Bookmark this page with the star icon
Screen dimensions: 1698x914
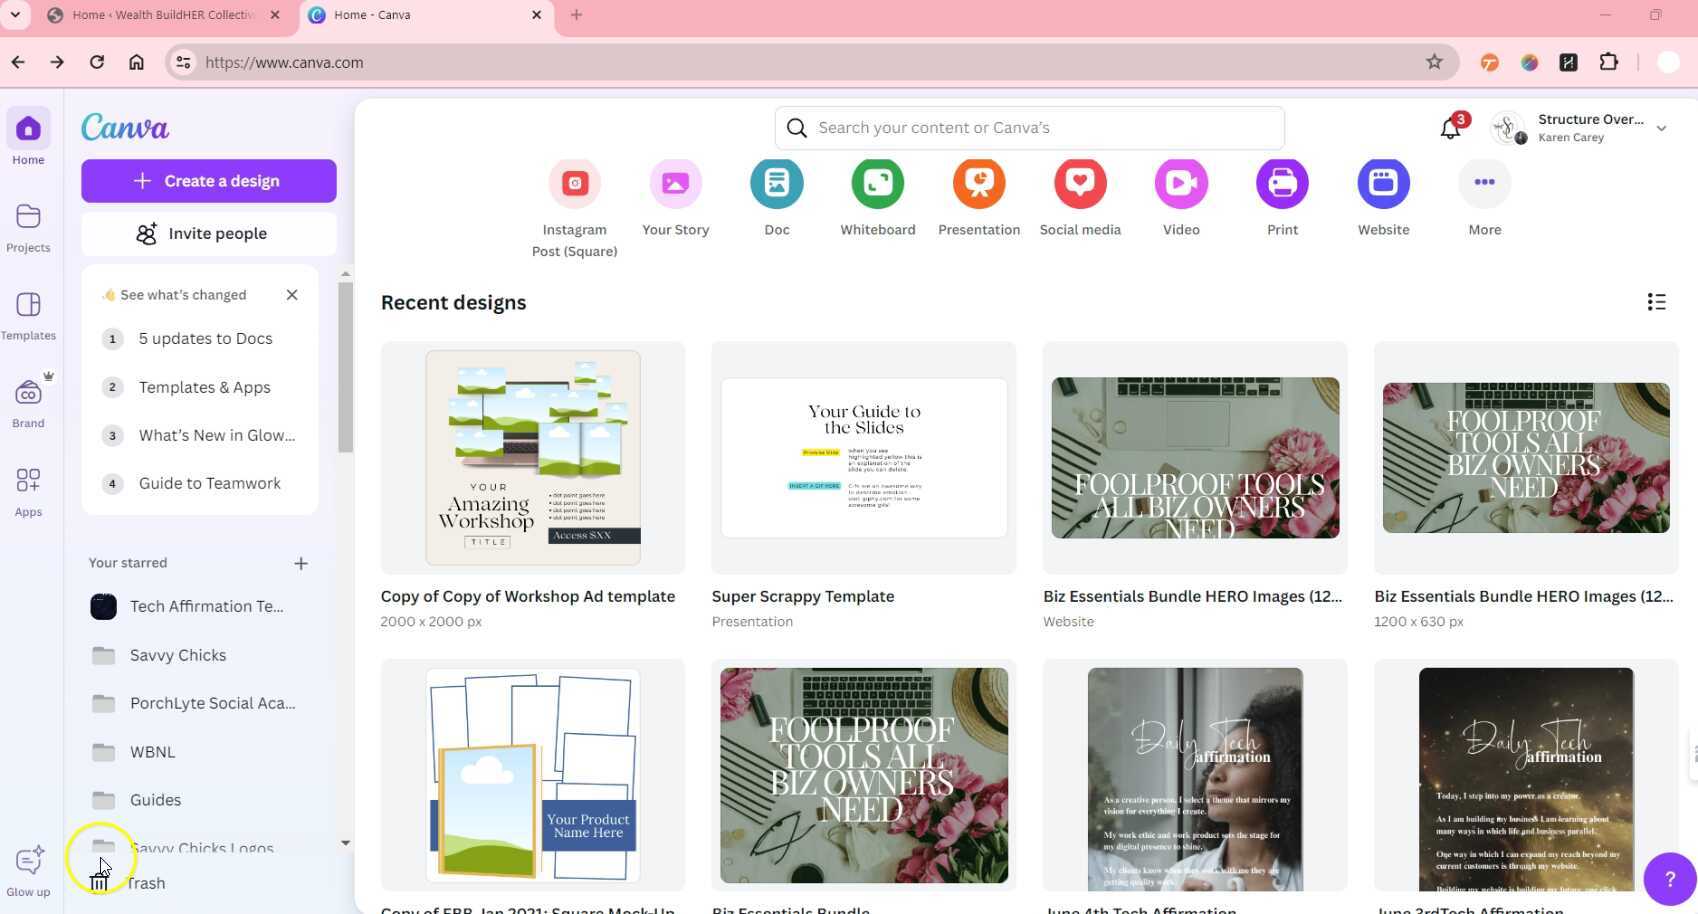pyautogui.click(x=1434, y=62)
